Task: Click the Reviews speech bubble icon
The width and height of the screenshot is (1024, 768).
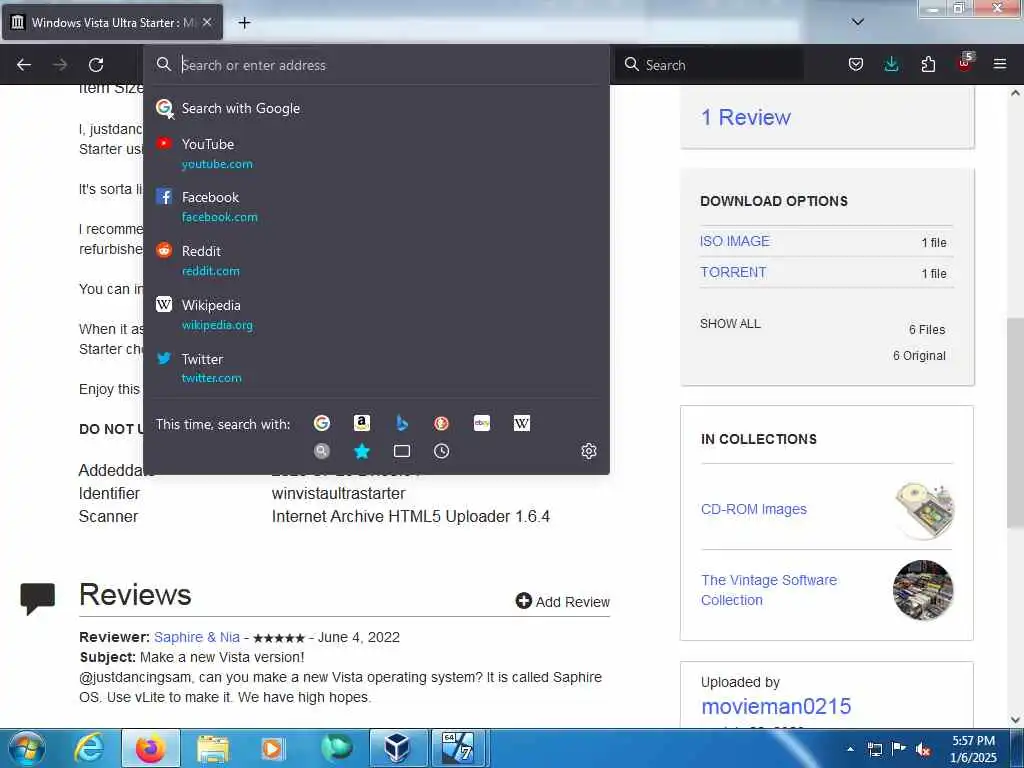Action: pos(37,598)
